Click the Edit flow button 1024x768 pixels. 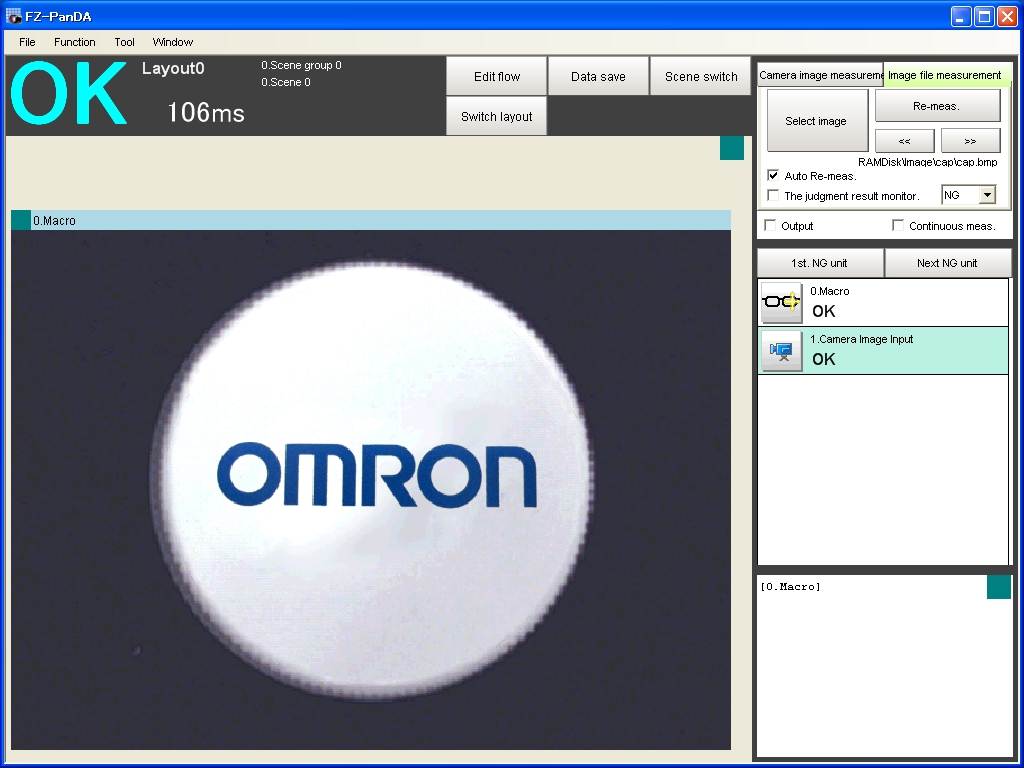coord(496,76)
